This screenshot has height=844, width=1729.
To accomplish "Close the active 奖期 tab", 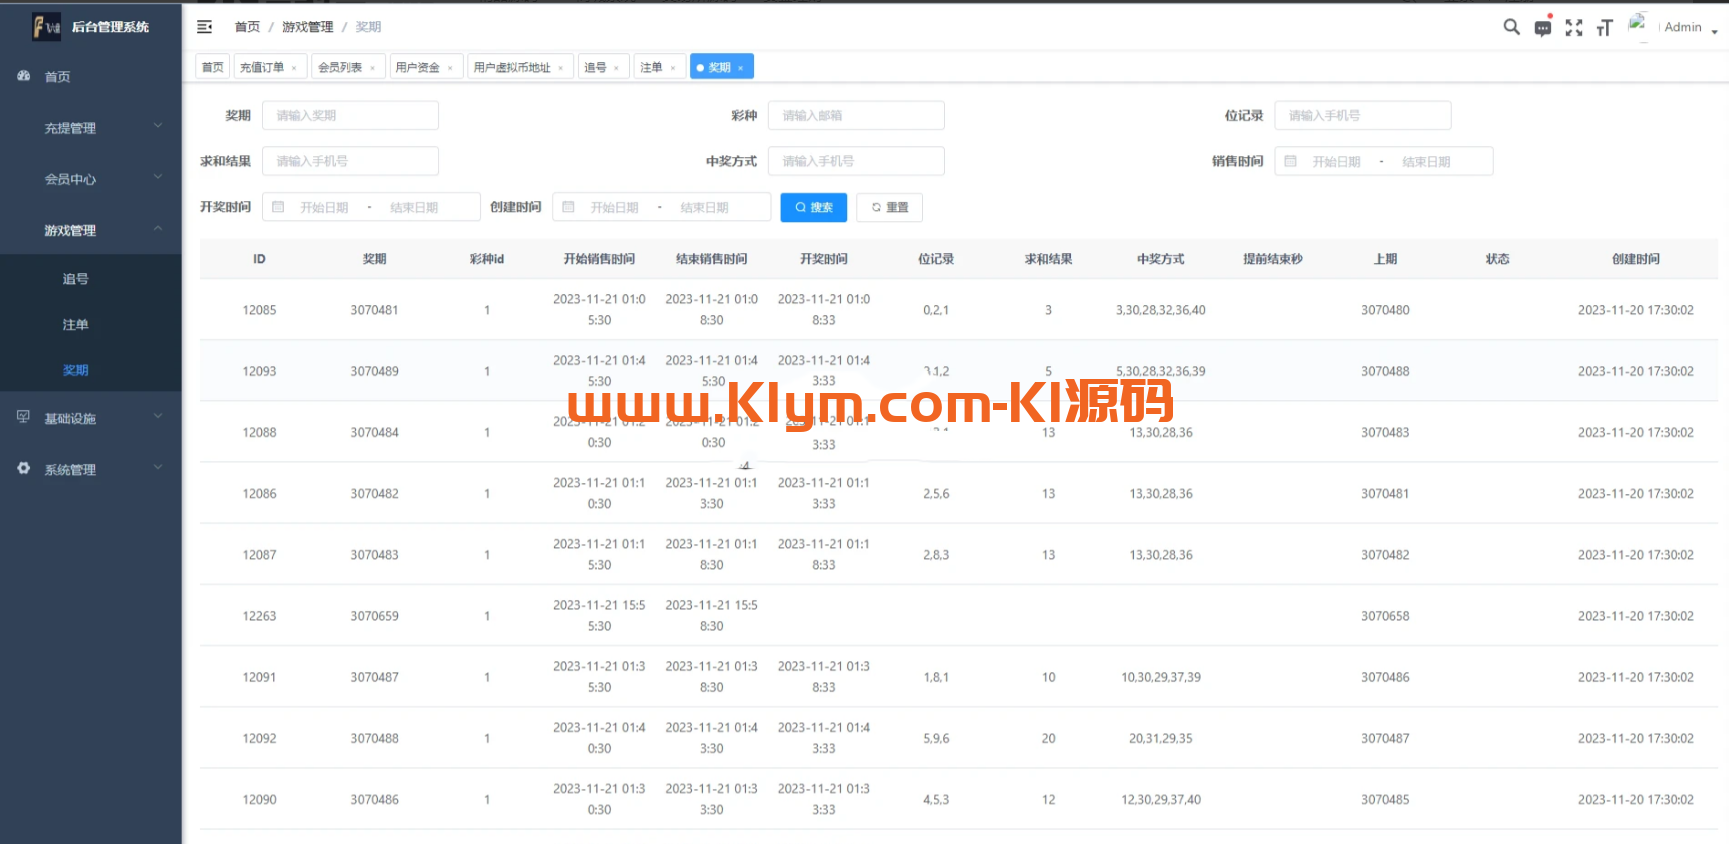I will (x=740, y=68).
